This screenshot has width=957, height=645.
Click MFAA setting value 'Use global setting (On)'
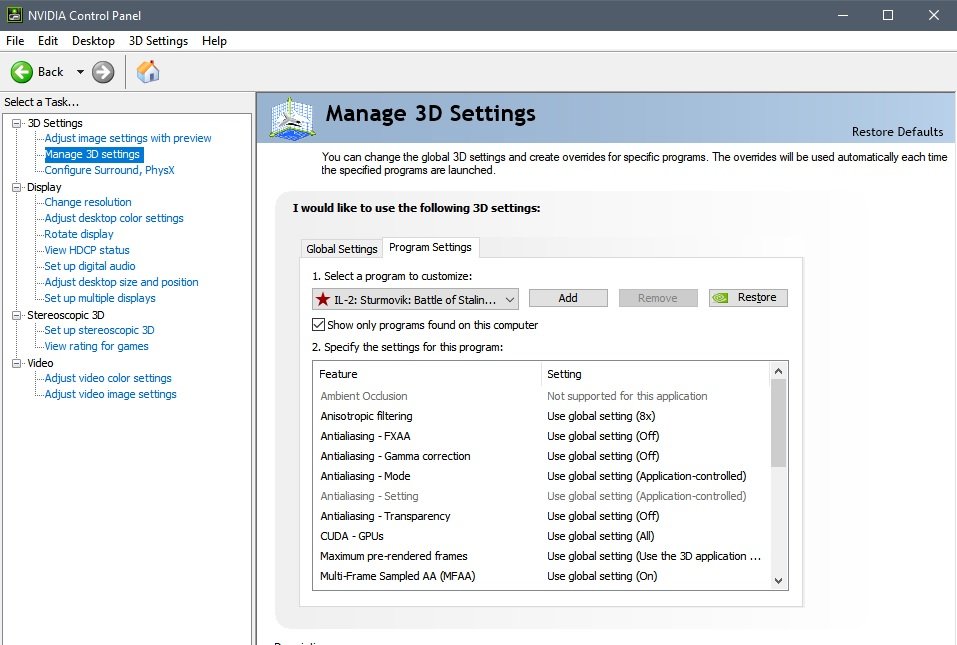[x=602, y=576]
